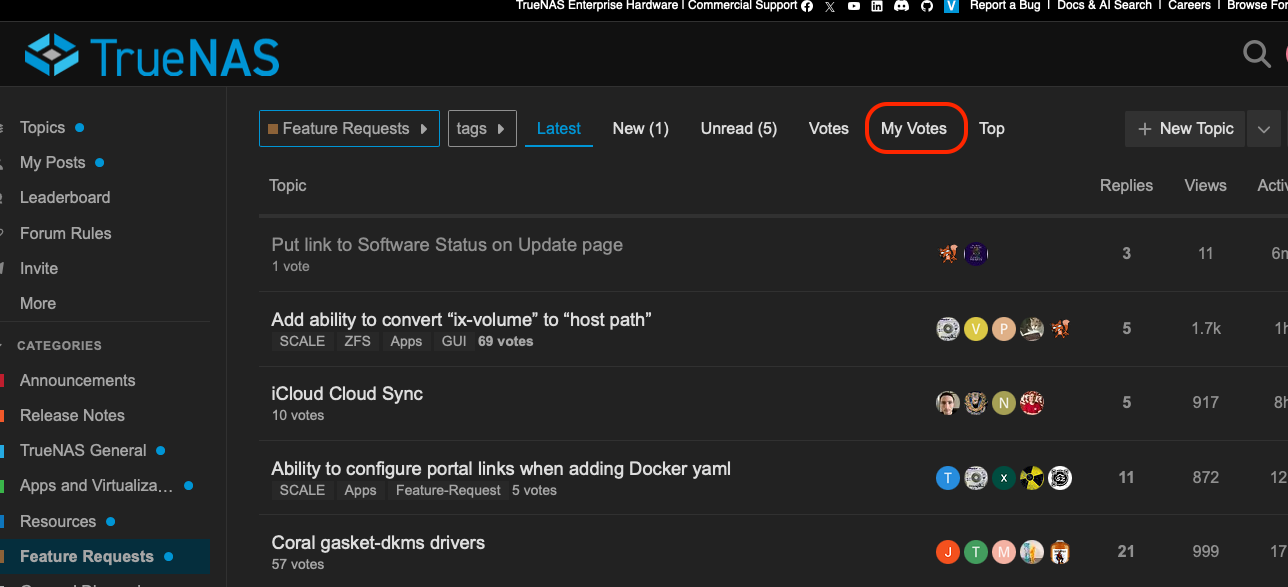The height and width of the screenshot is (587, 1288).
Task: Click the Report a Bug link
Action: [1005, 6]
